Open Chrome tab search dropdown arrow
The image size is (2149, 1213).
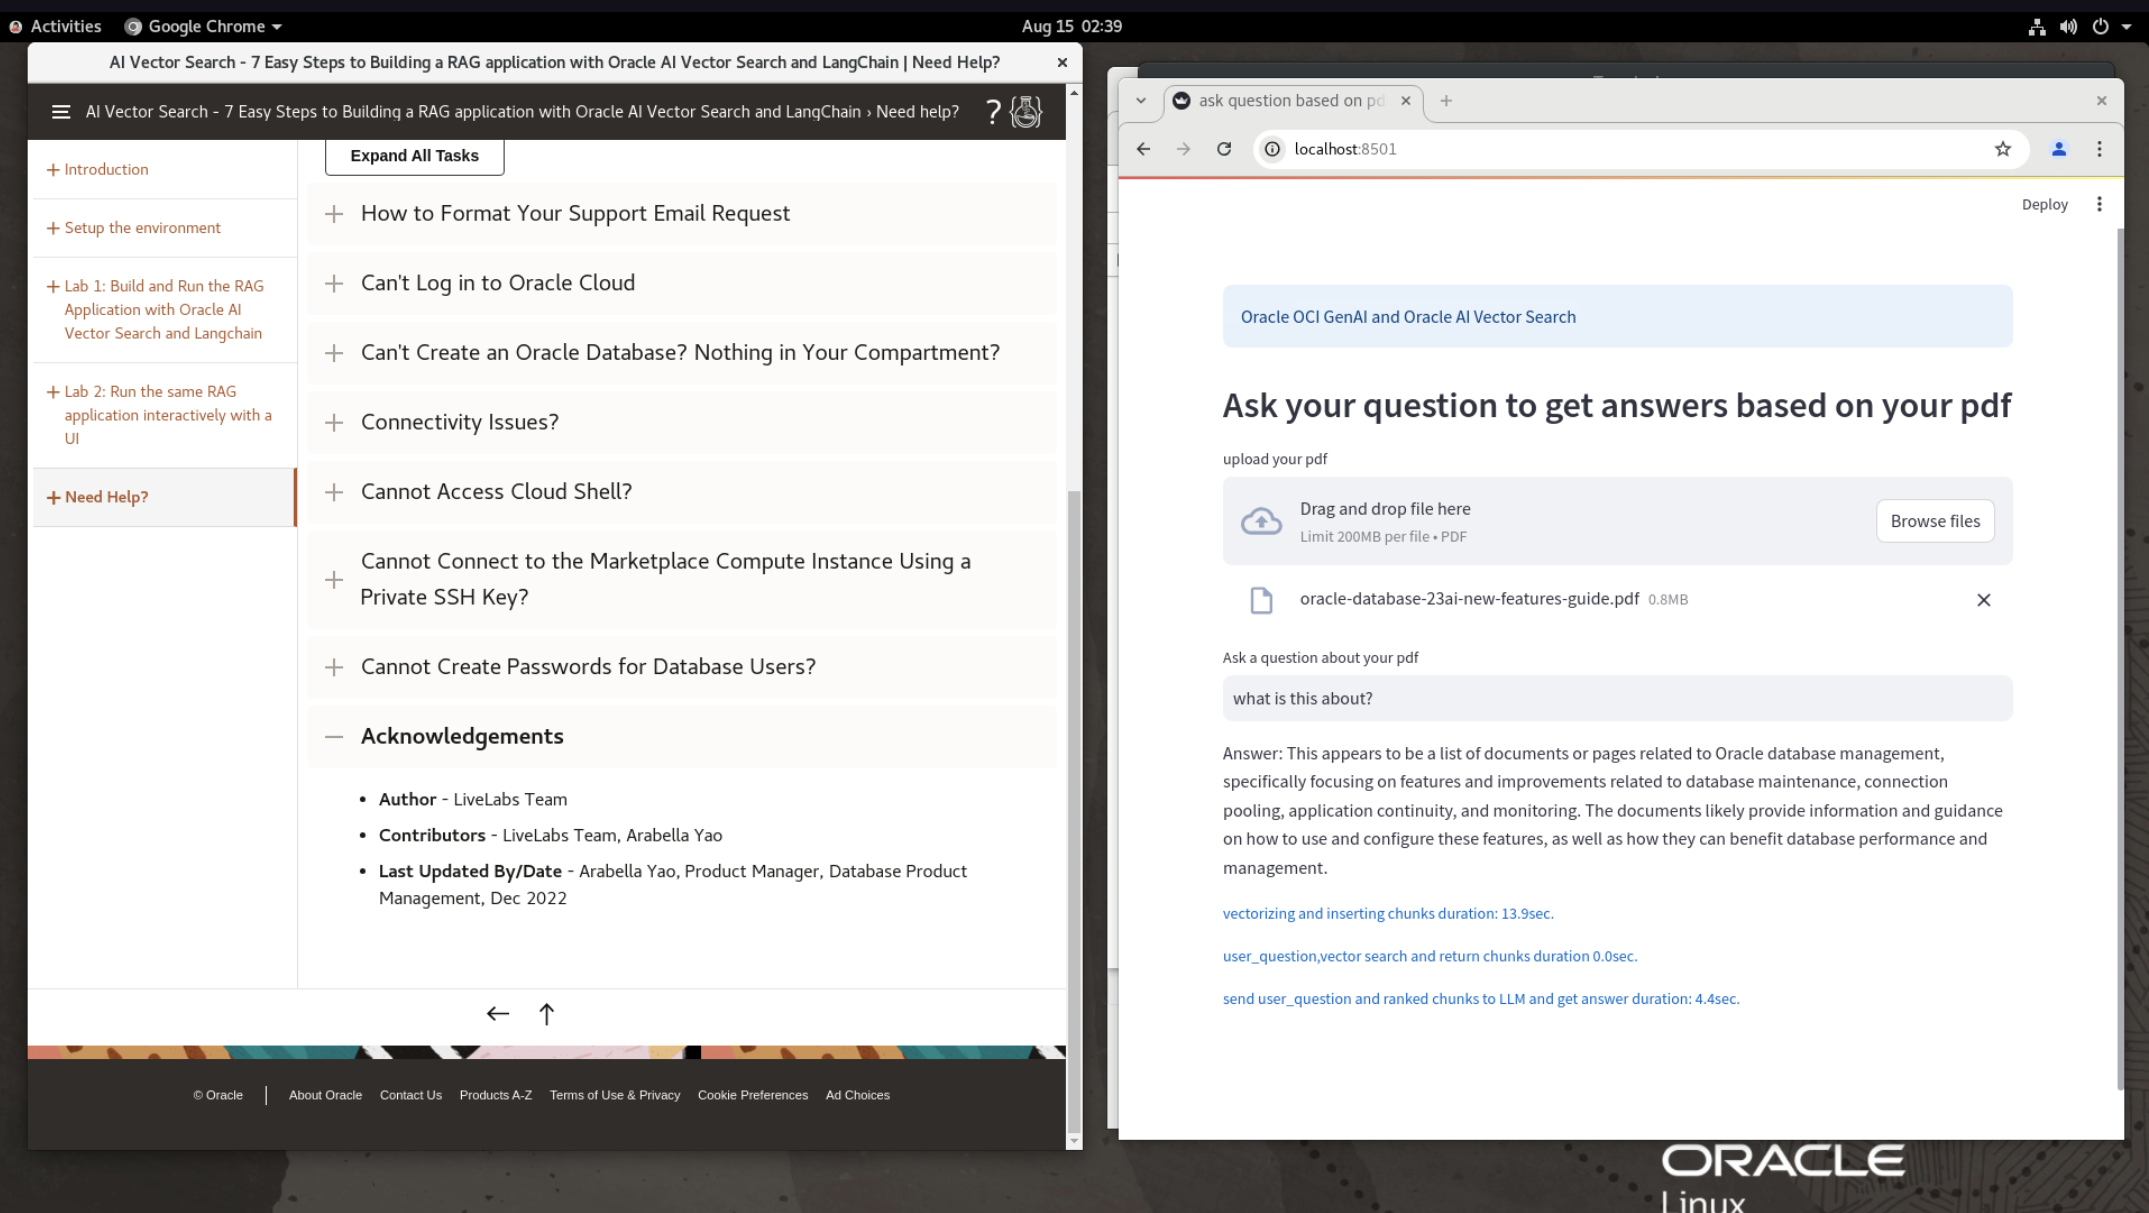1141,101
